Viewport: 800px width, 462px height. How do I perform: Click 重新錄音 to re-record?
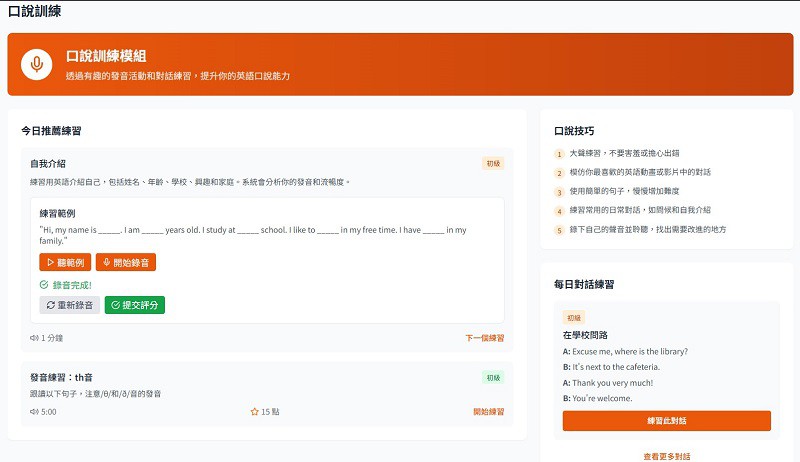pos(70,305)
